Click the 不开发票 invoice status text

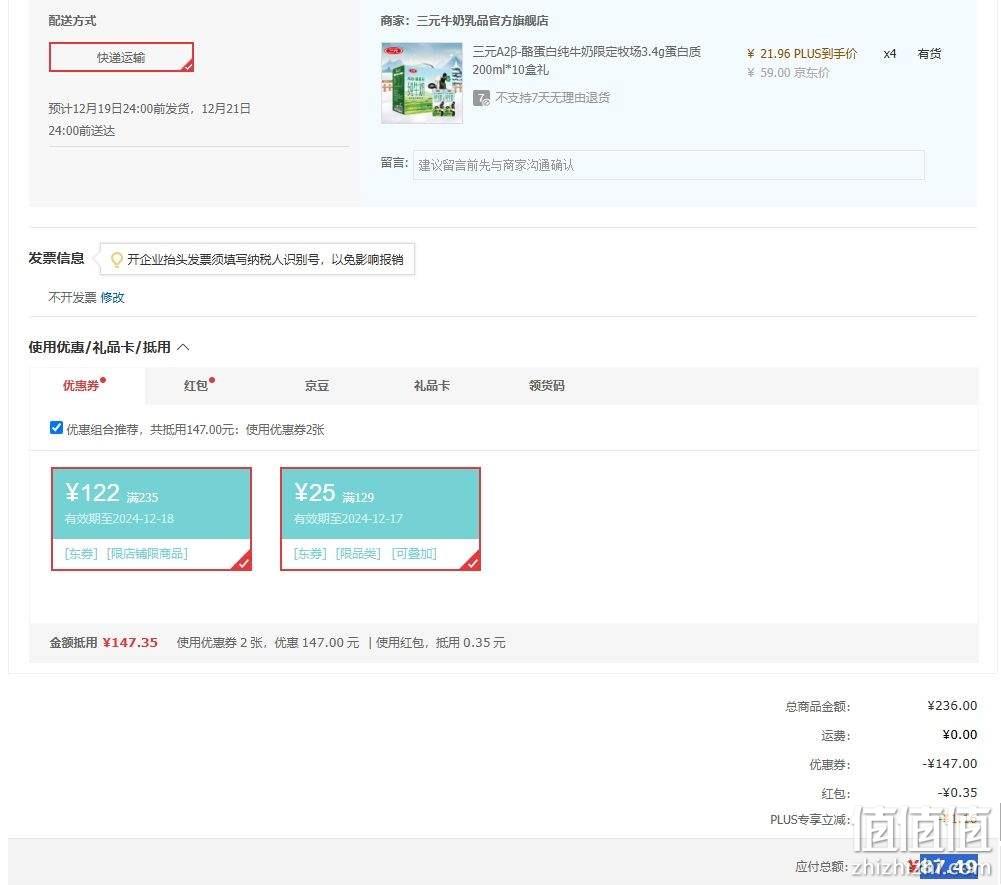(x=72, y=298)
